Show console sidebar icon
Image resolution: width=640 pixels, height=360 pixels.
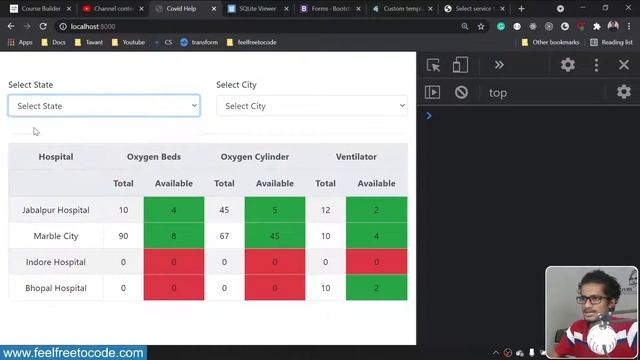coord(432,92)
